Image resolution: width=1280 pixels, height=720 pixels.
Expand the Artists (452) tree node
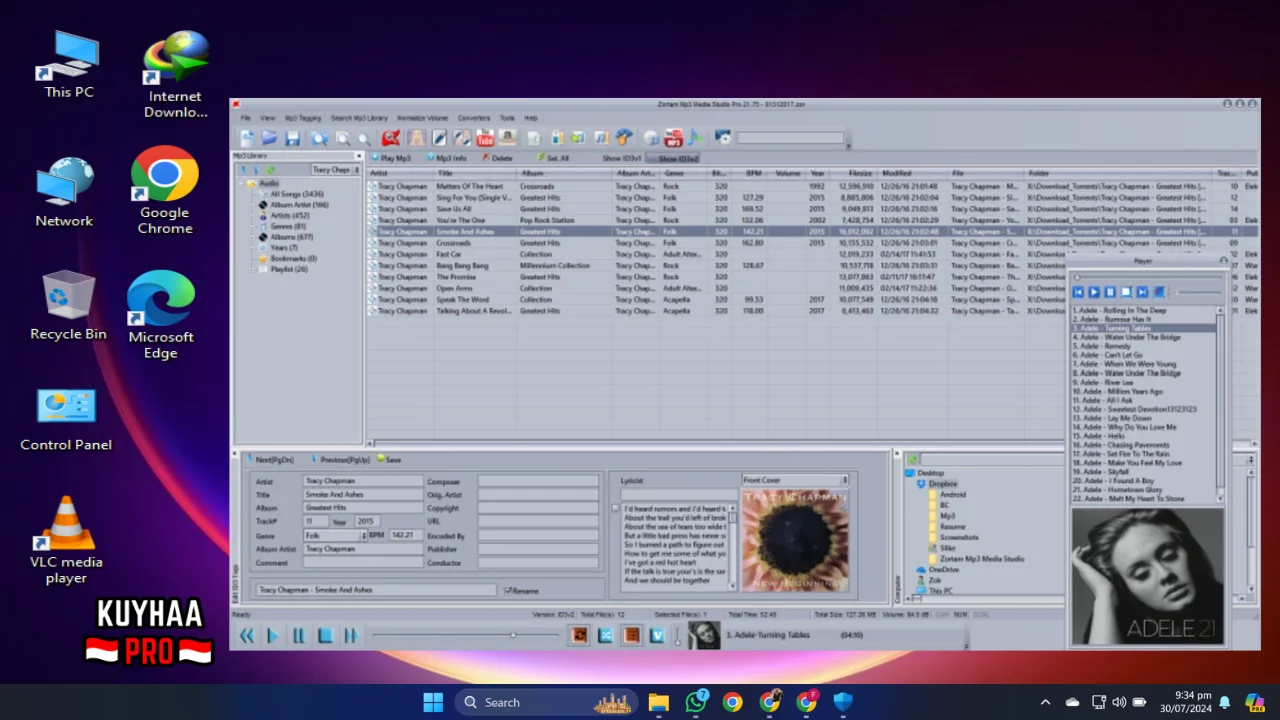(x=252, y=216)
